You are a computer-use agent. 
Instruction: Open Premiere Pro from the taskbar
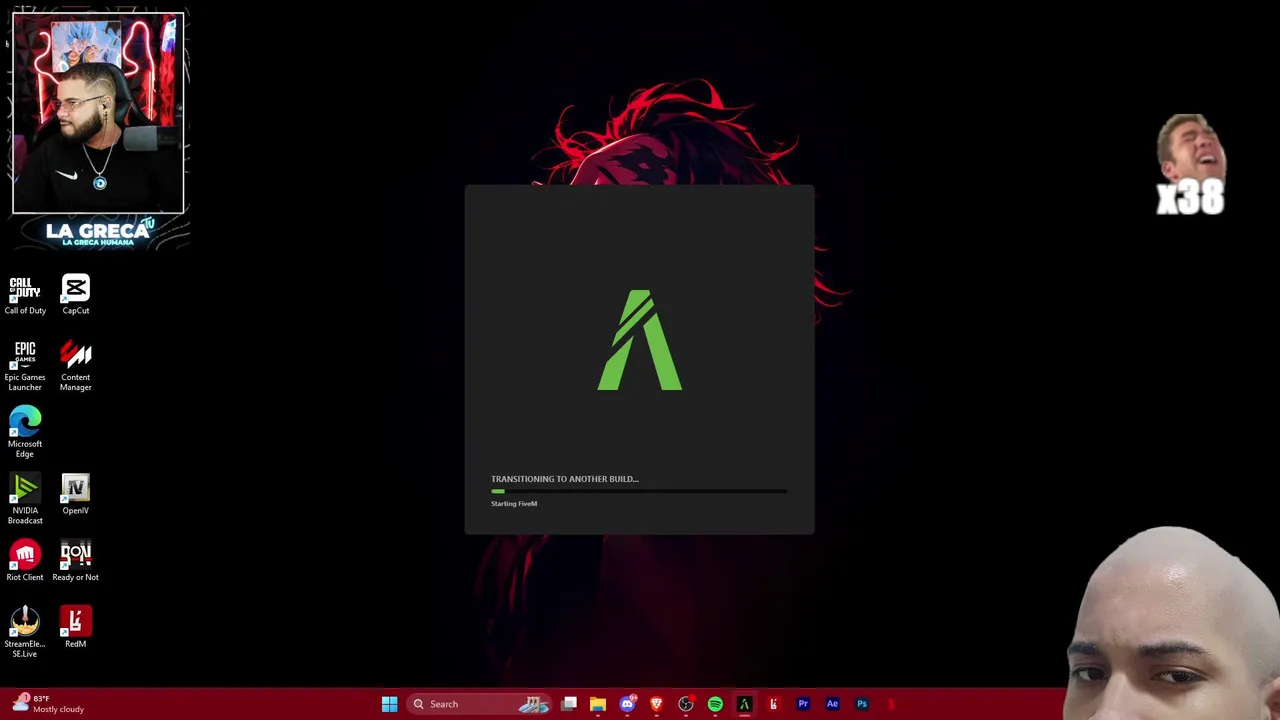coord(803,704)
